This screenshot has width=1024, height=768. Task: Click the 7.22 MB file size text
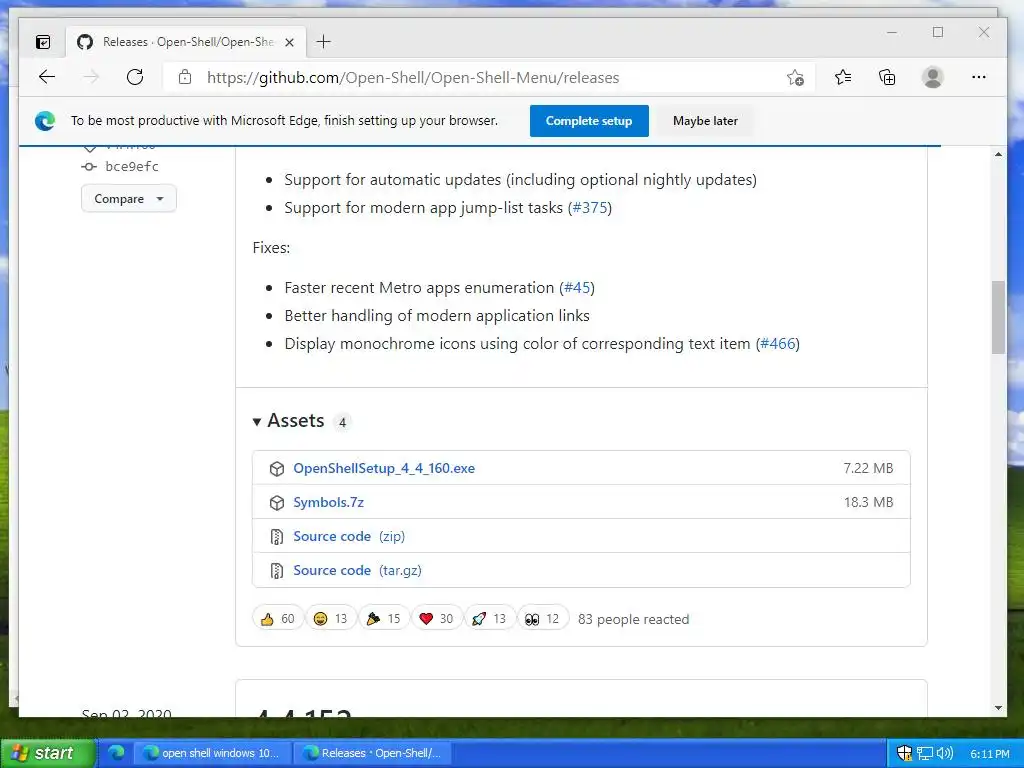click(868, 468)
